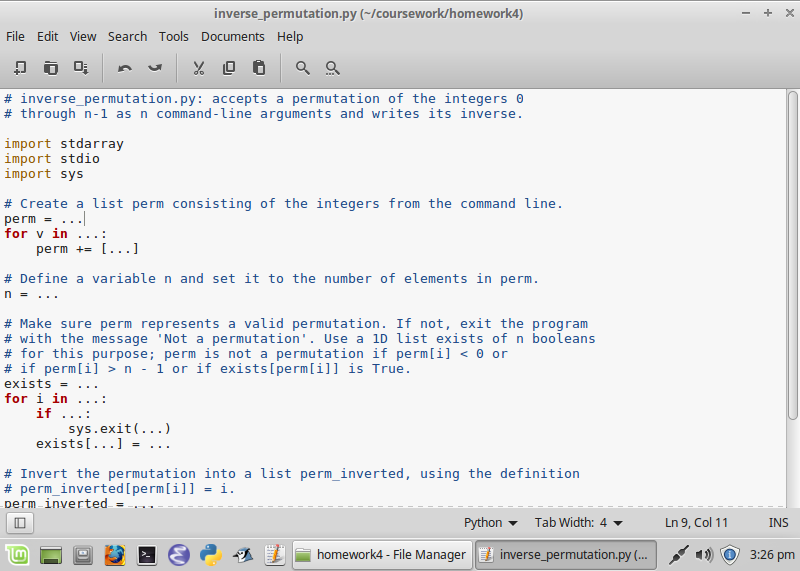The image size is (800, 571).
Task: Open find and replace tool
Action: pyautogui.click(x=333, y=68)
